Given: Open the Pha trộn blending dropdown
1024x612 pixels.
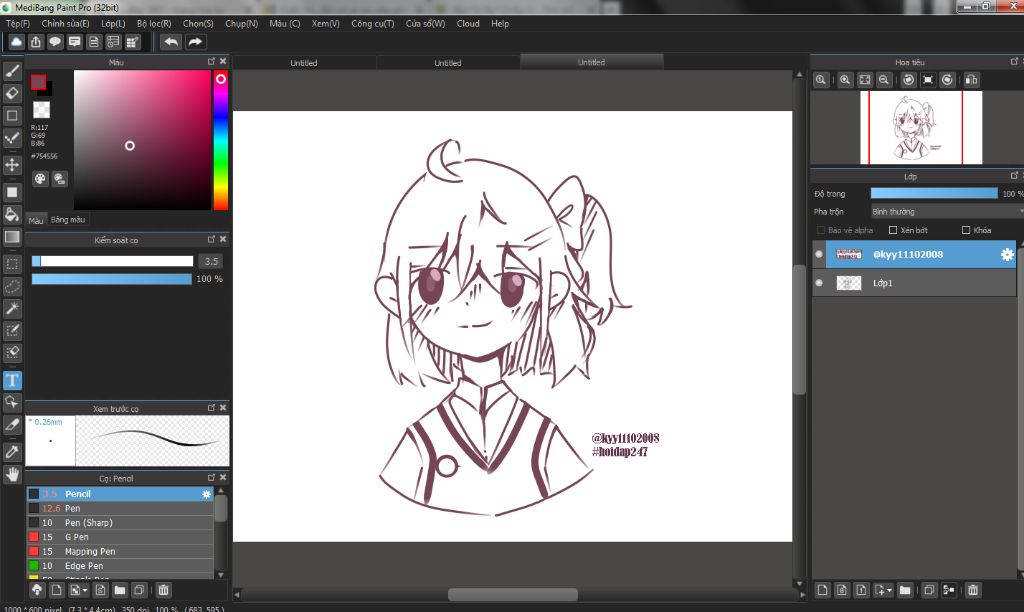Looking at the screenshot, I should pyautogui.click(x=947, y=212).
